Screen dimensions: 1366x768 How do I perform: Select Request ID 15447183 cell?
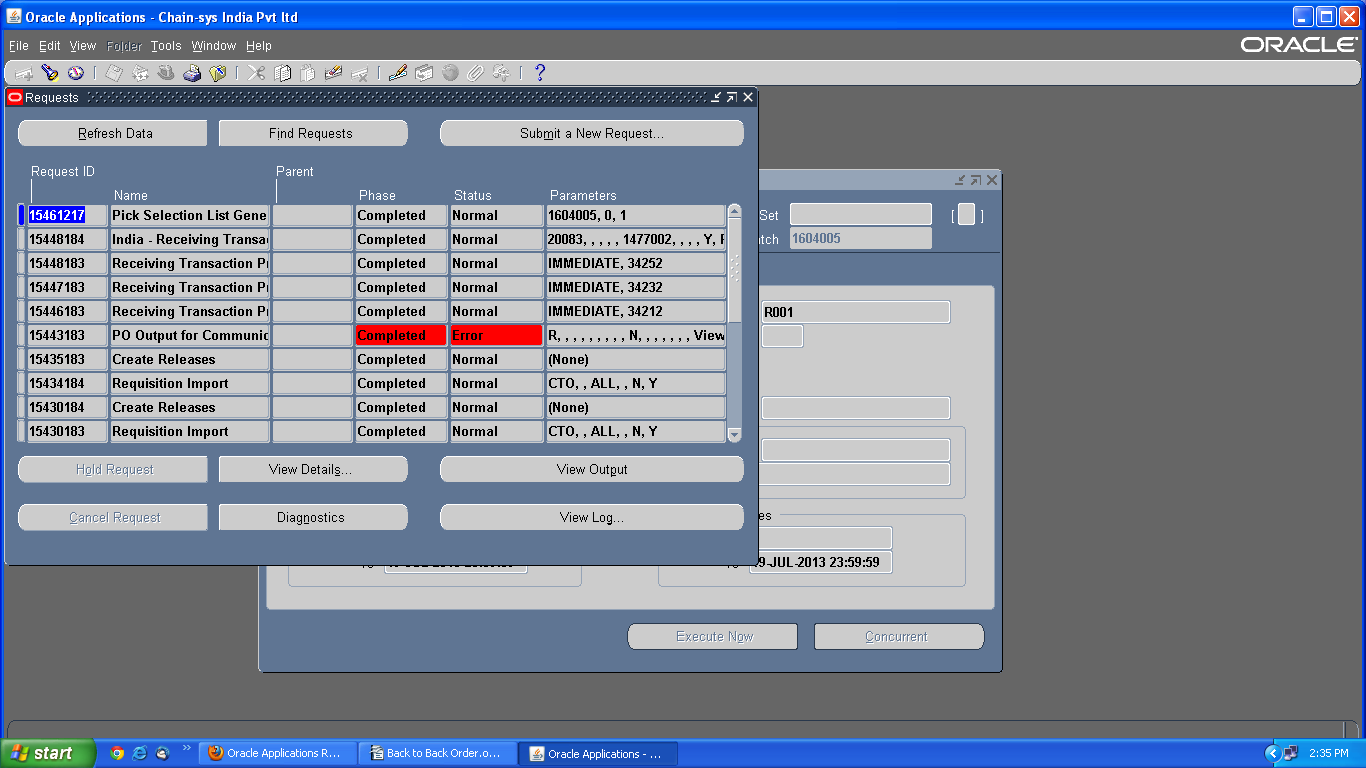[x=67, y=287]
